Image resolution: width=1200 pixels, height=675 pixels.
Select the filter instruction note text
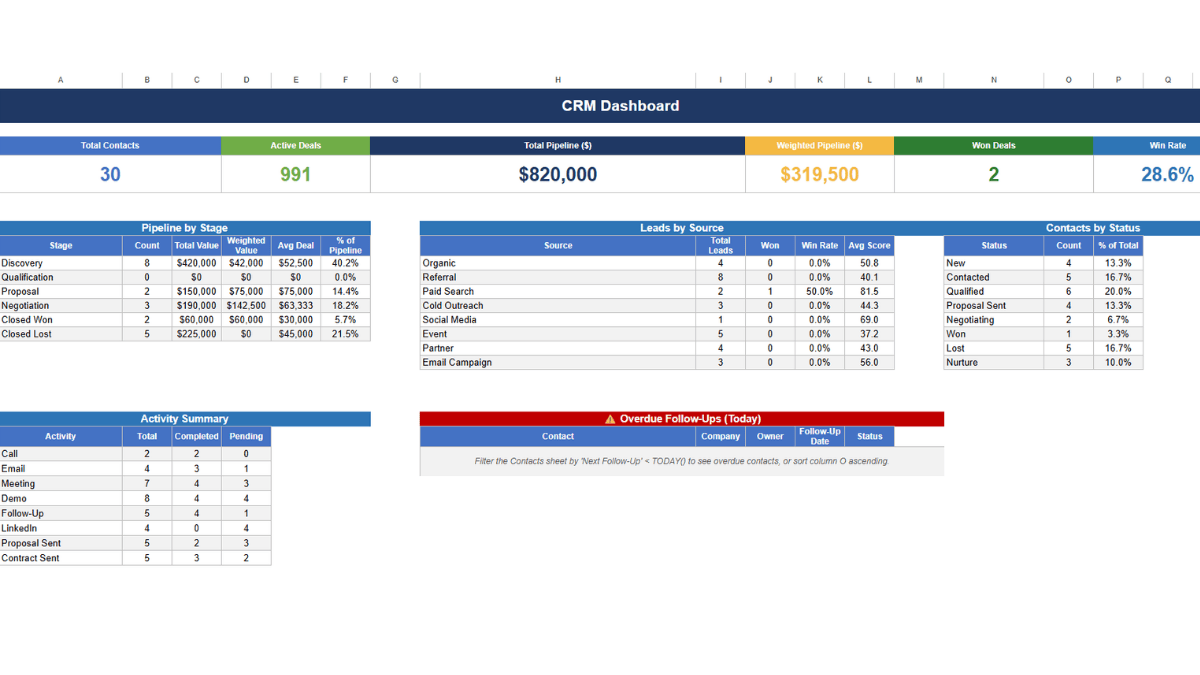click(x=680, y=461)
